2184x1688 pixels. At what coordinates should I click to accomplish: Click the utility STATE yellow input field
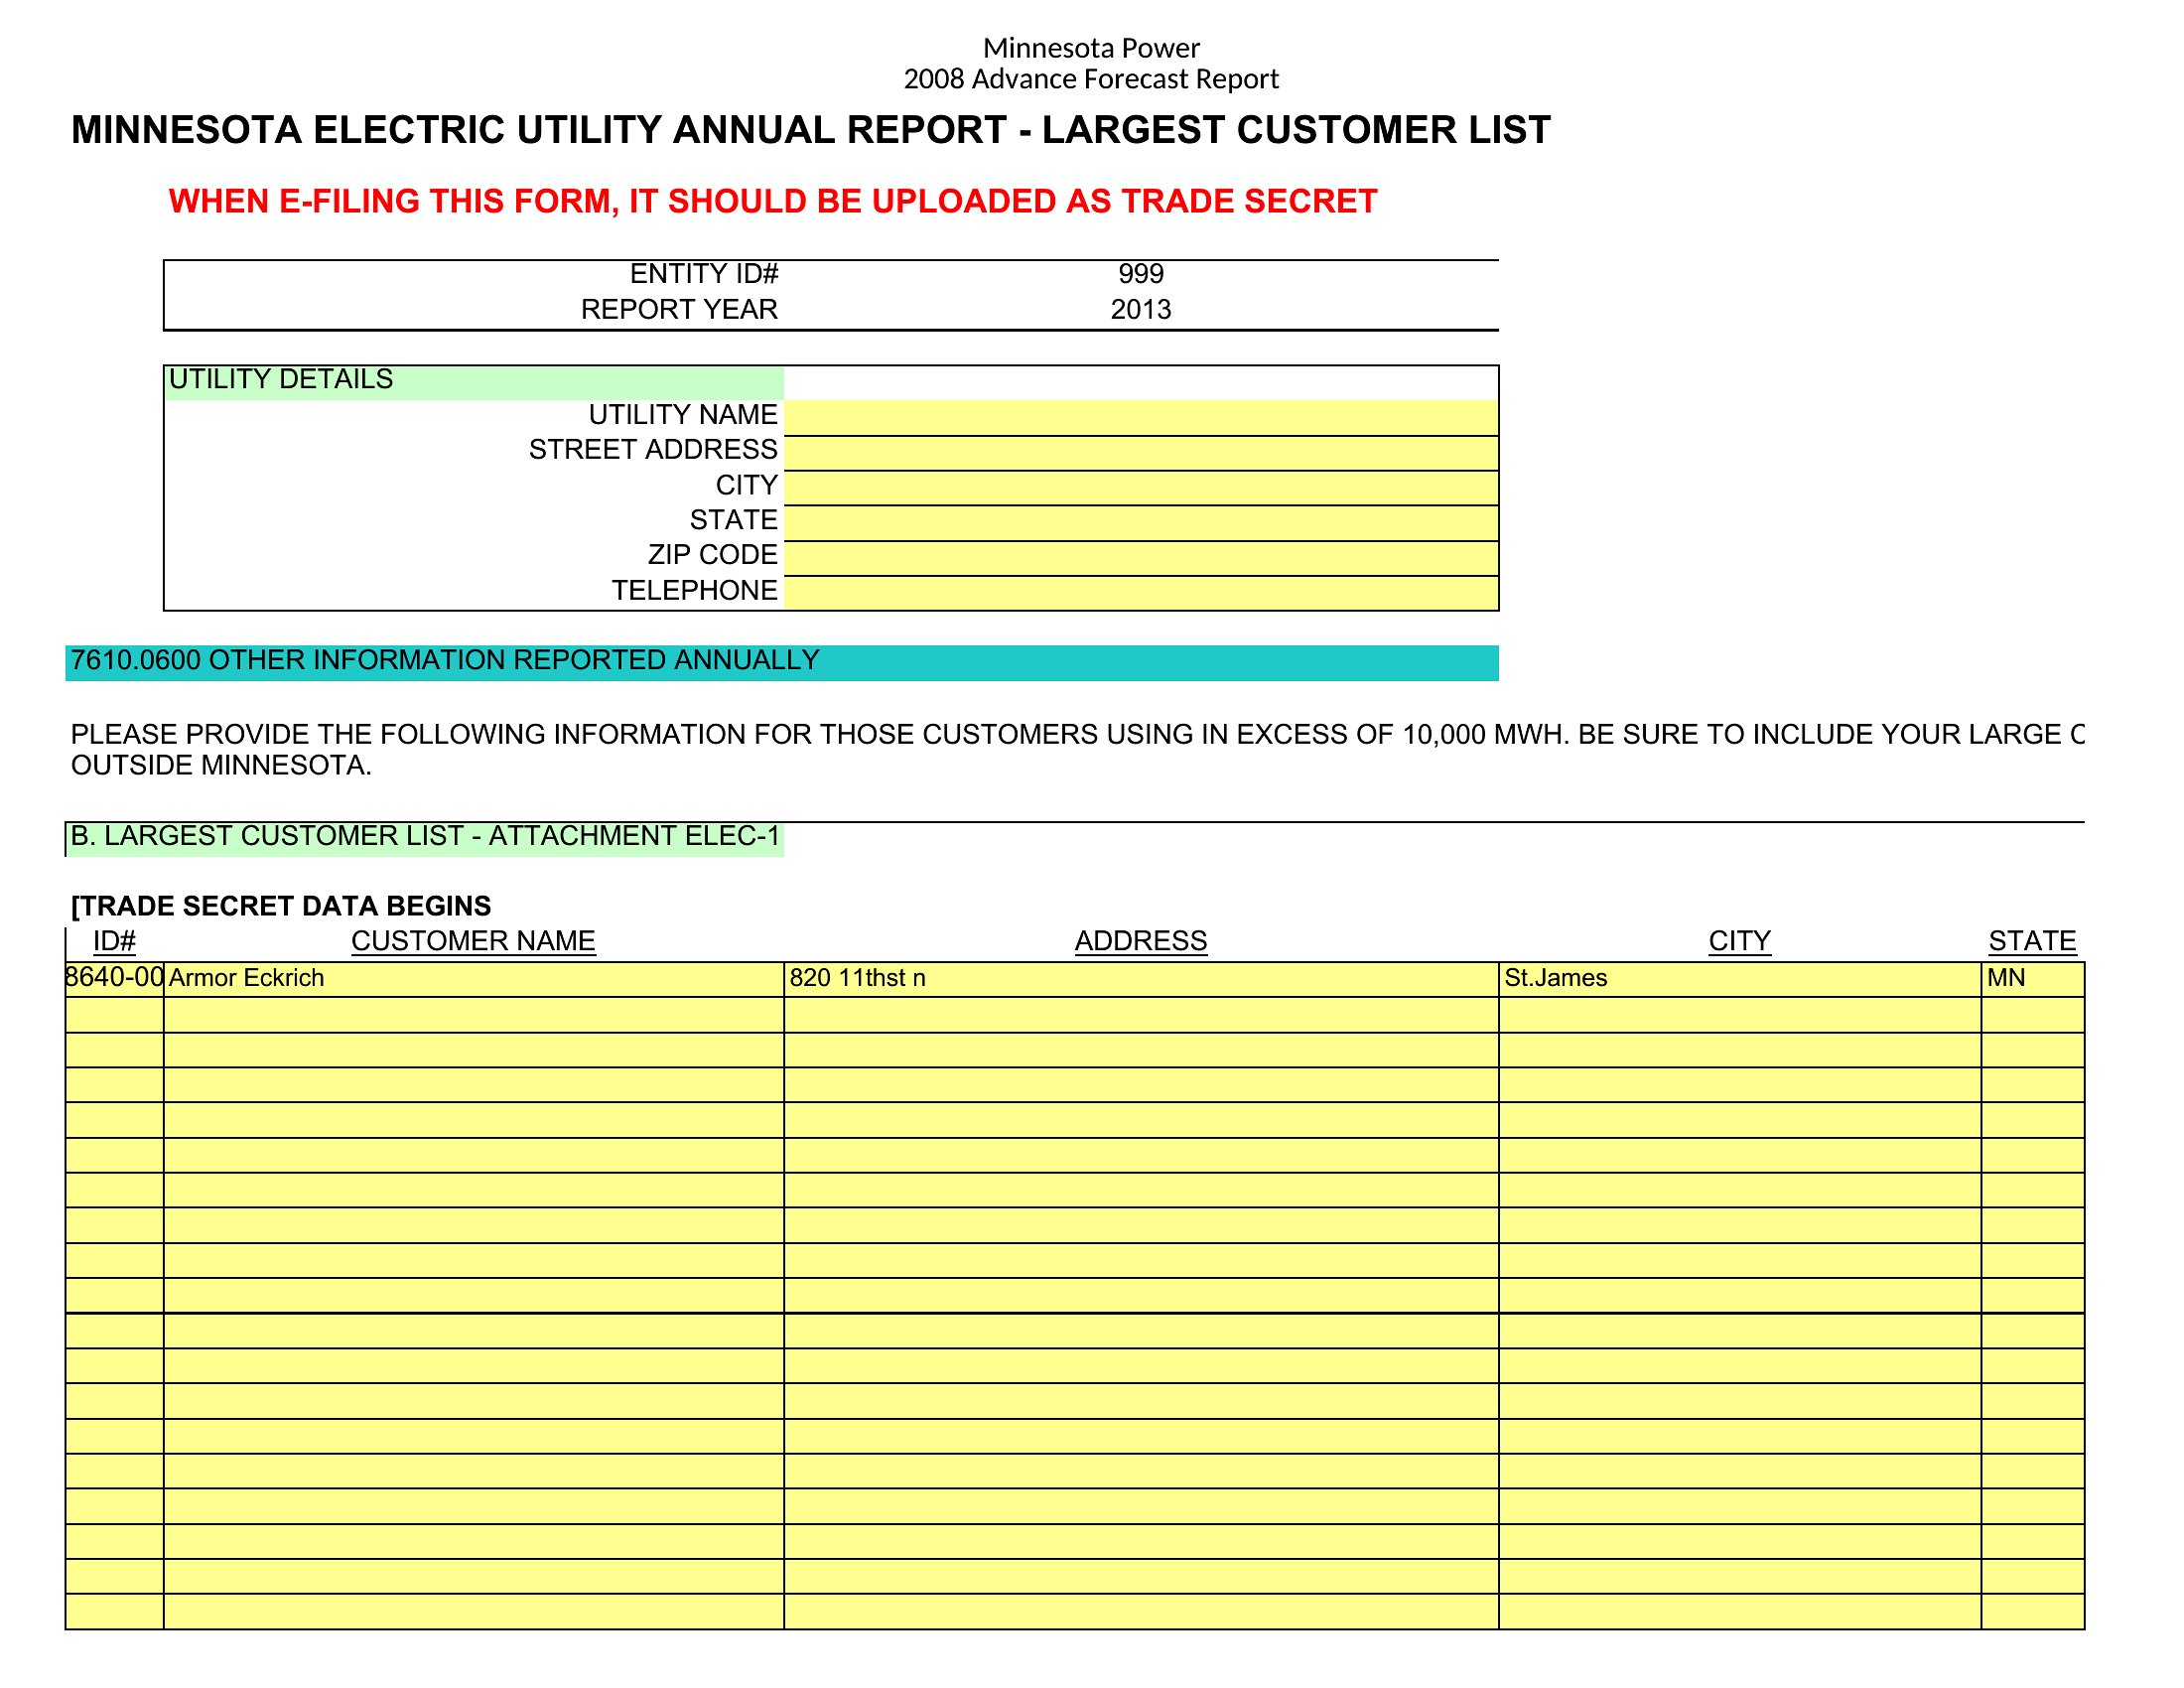pyautogui.click(x=1141, y=523)
